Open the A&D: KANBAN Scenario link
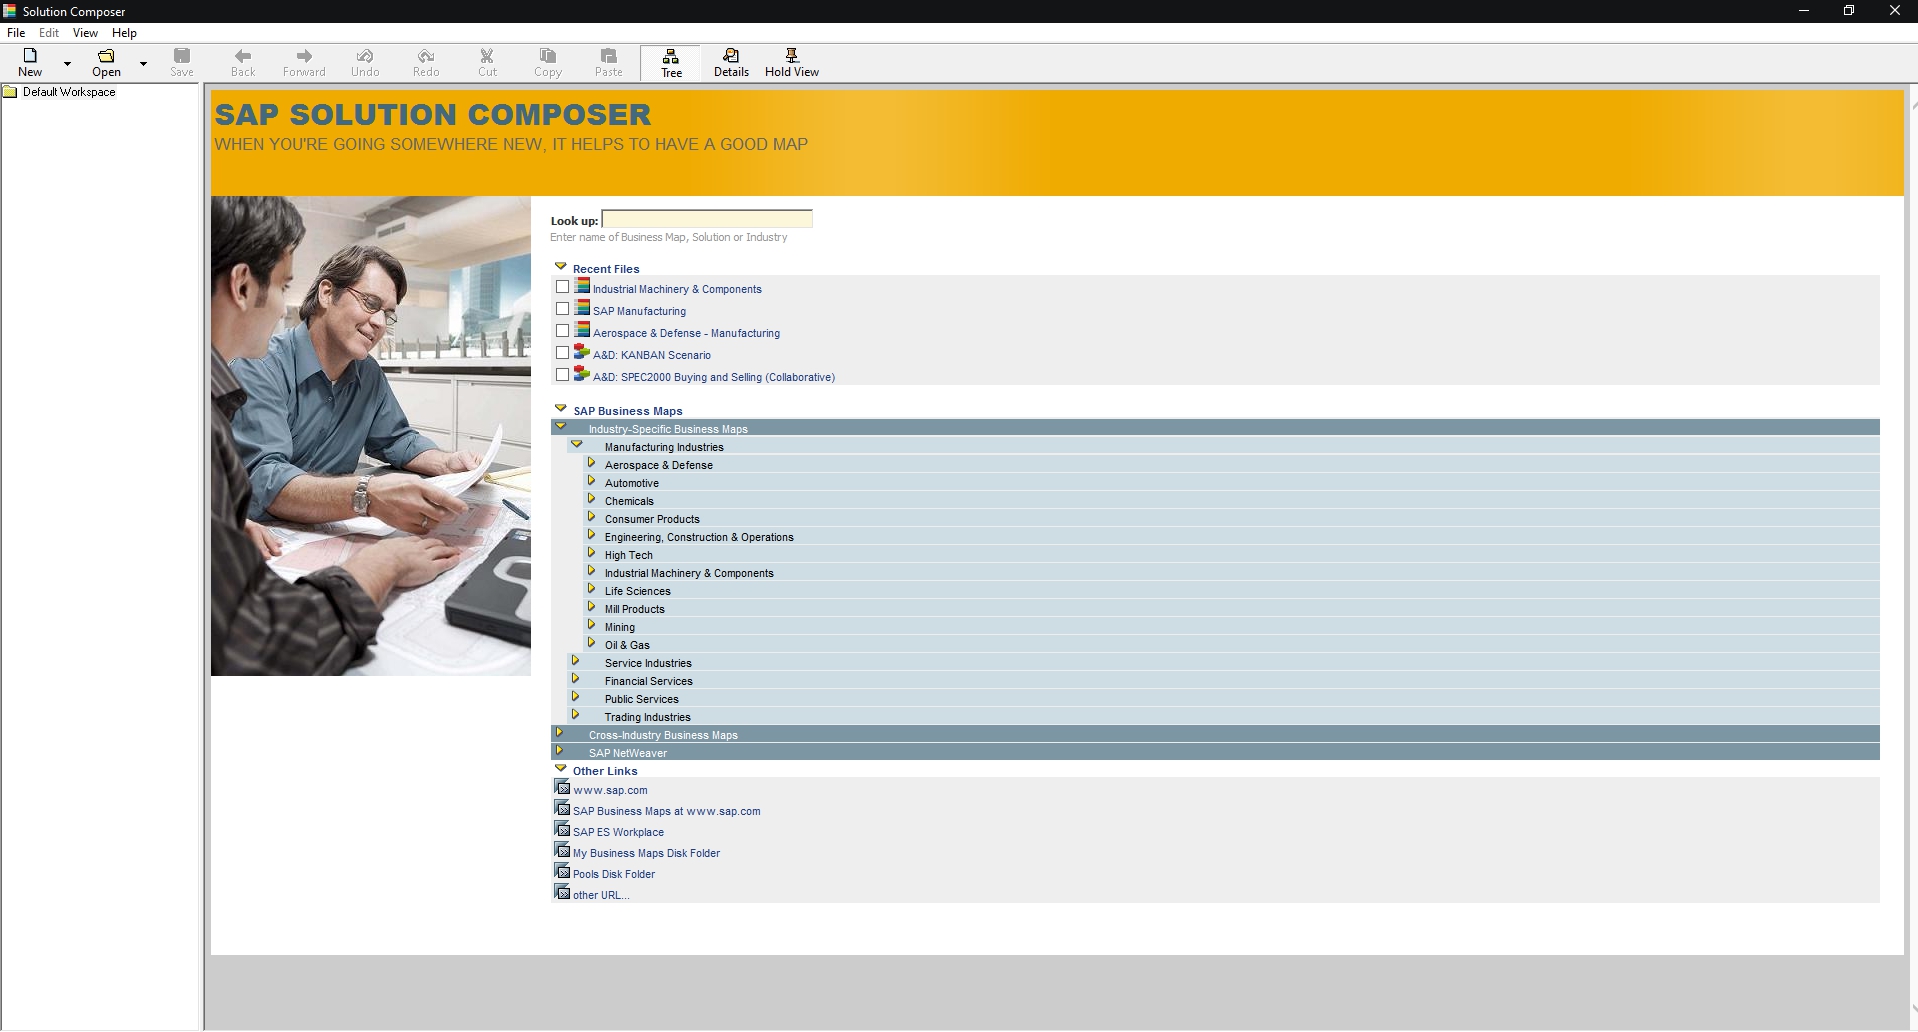Image resolution: width=1918 pixels, height=1032 pixels. point(652,355)
